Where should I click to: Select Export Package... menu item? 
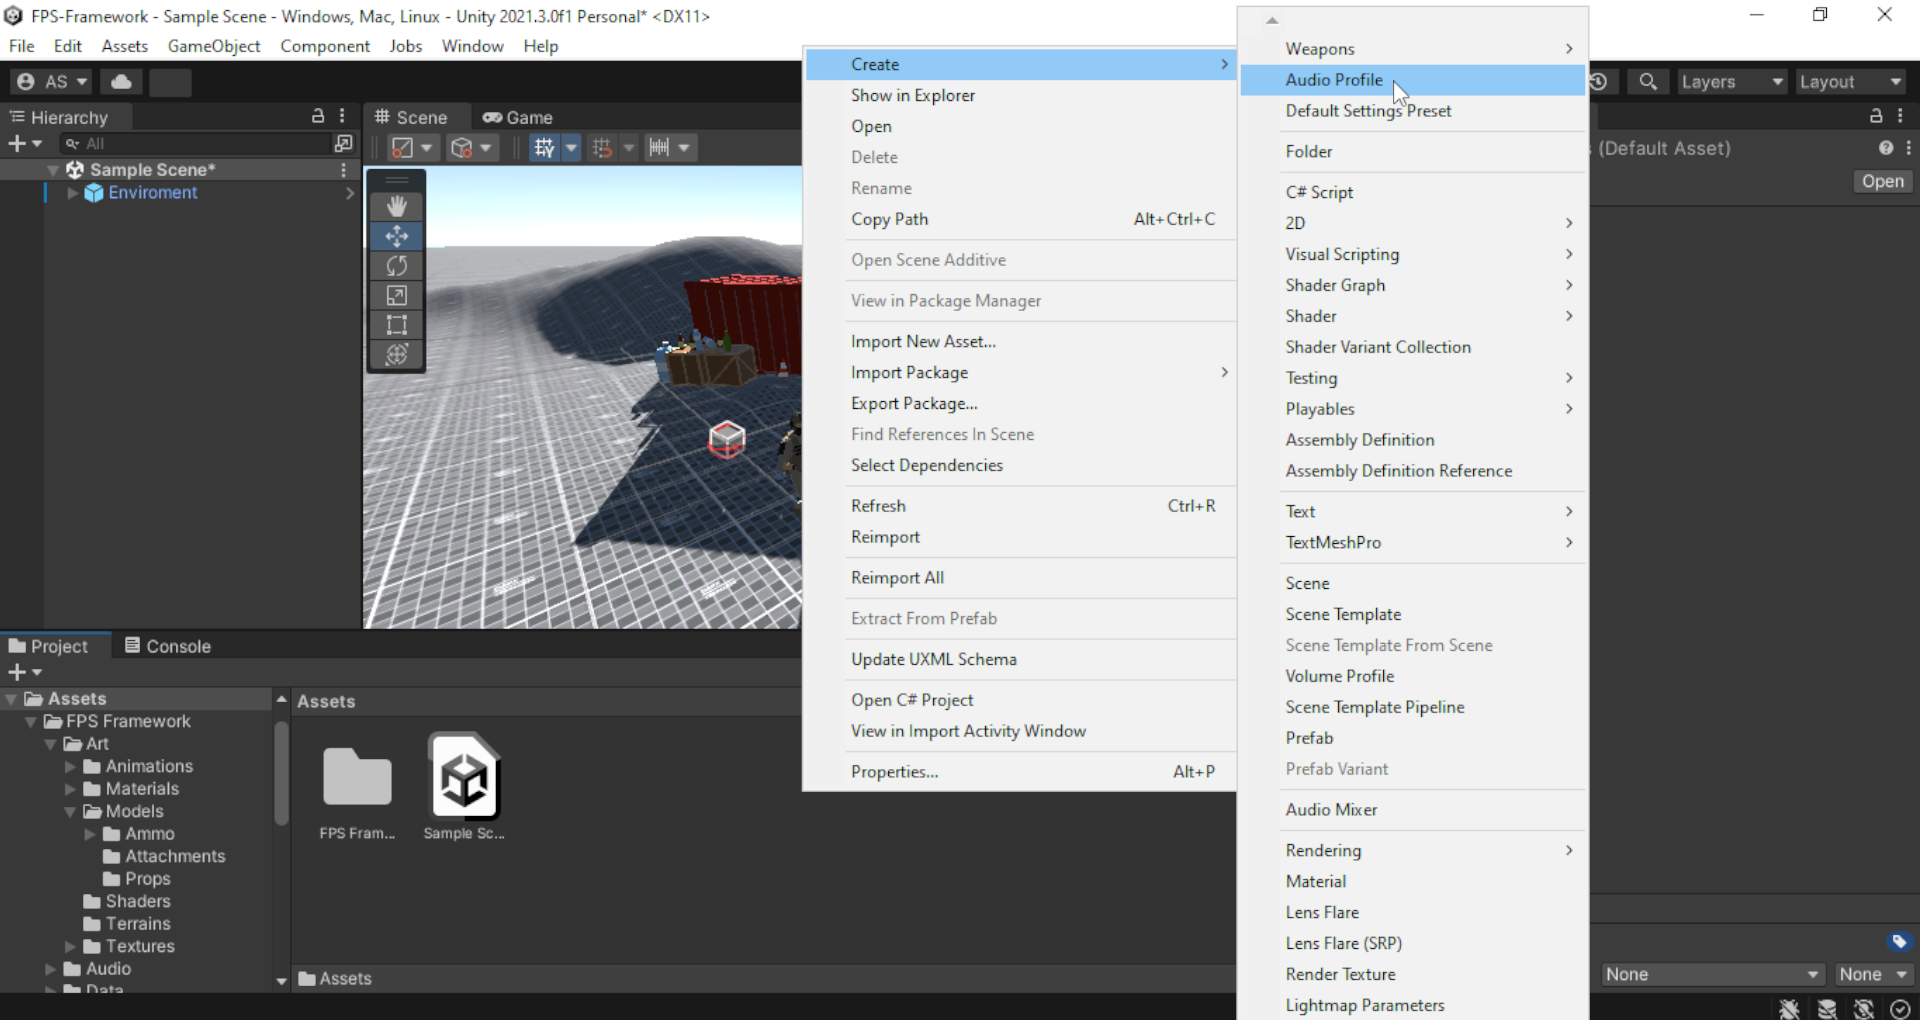pyautogui.click(x=1019, y=403)
